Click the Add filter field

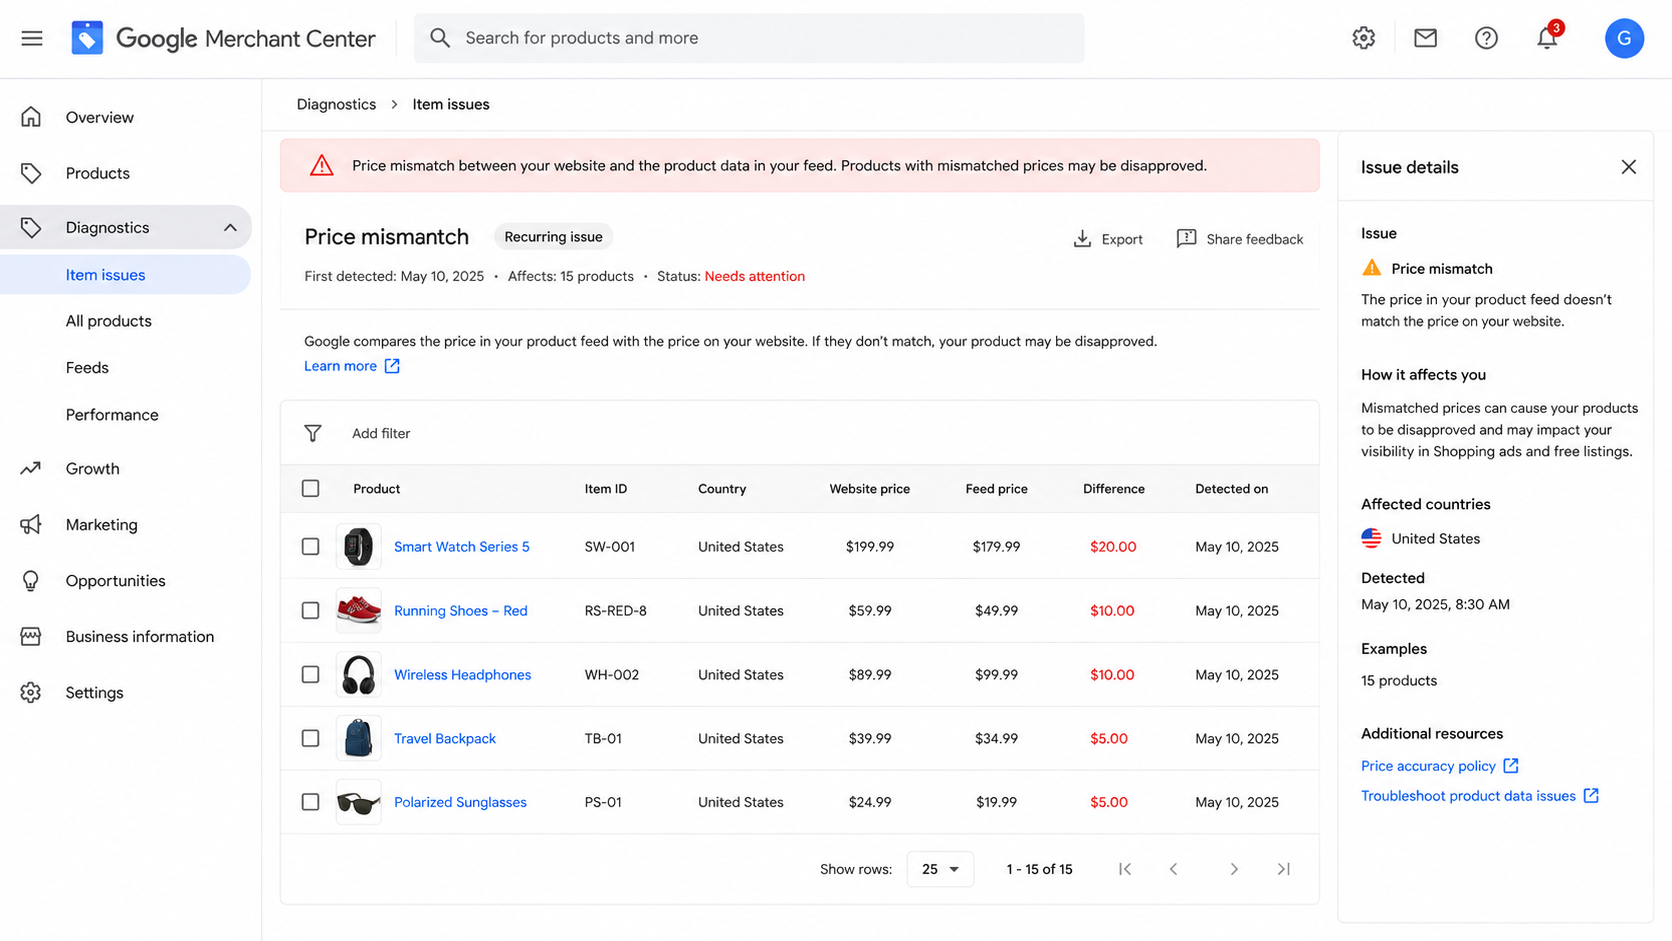[x=381, y=433]
